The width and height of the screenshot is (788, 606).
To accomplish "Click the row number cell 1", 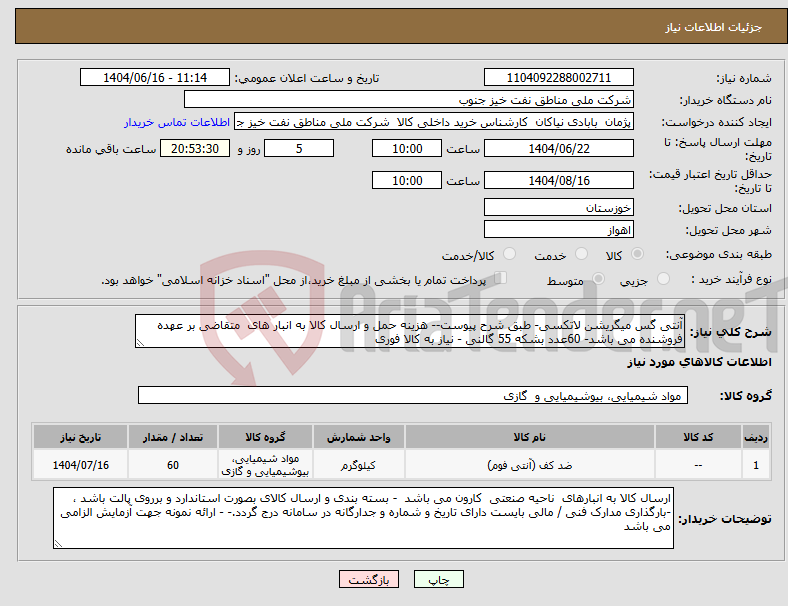I will (x=755, y=465).
